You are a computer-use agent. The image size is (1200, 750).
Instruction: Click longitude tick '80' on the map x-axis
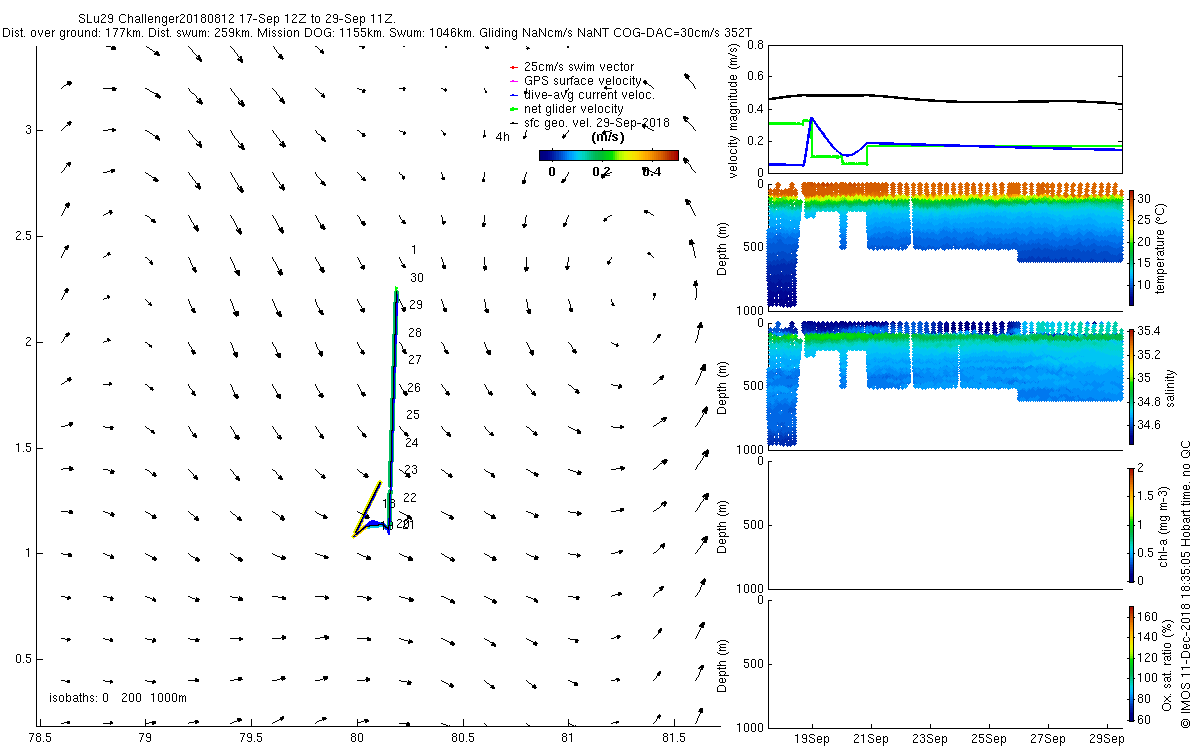click(356, 739)
